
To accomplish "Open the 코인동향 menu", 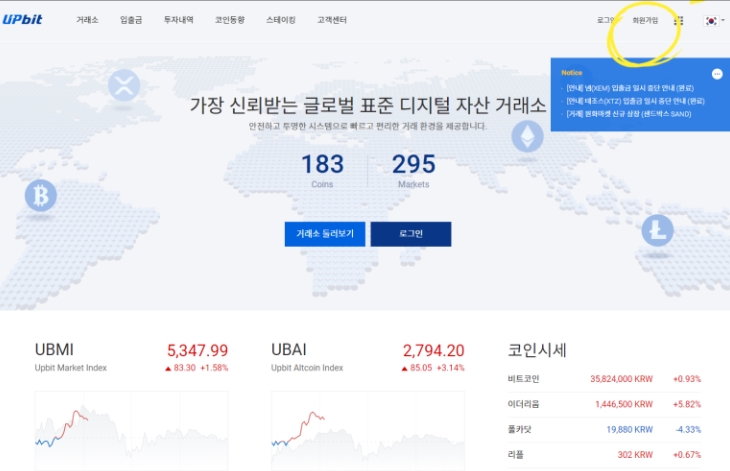I will click(x=230, y=20).
